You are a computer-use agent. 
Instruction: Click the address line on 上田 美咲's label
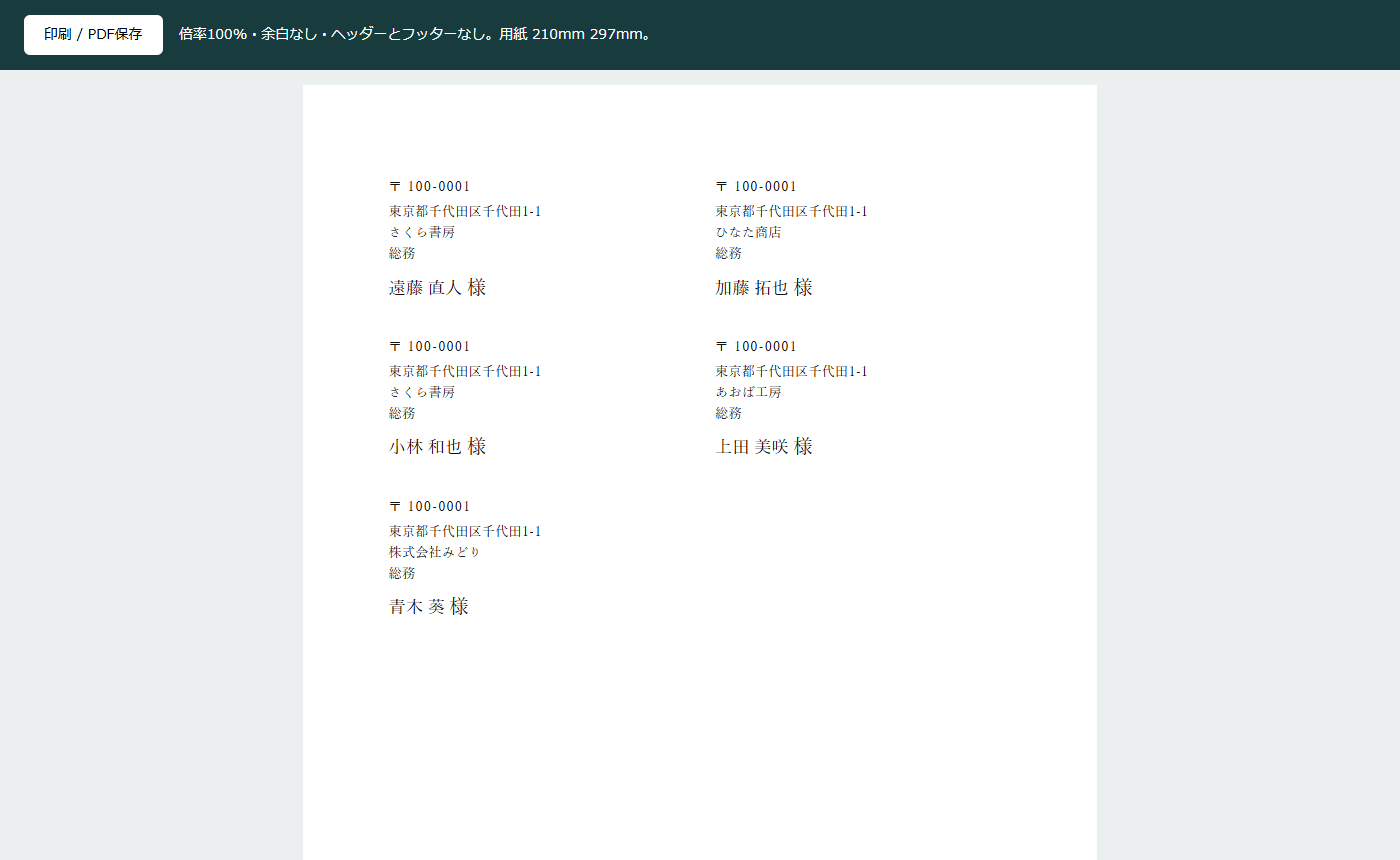tap(792, 371)
